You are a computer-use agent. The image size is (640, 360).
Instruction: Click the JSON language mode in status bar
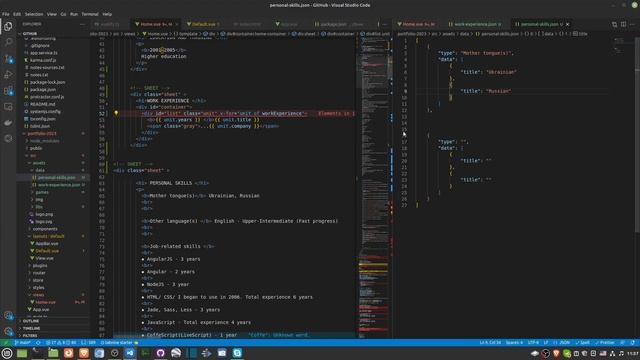562,342
